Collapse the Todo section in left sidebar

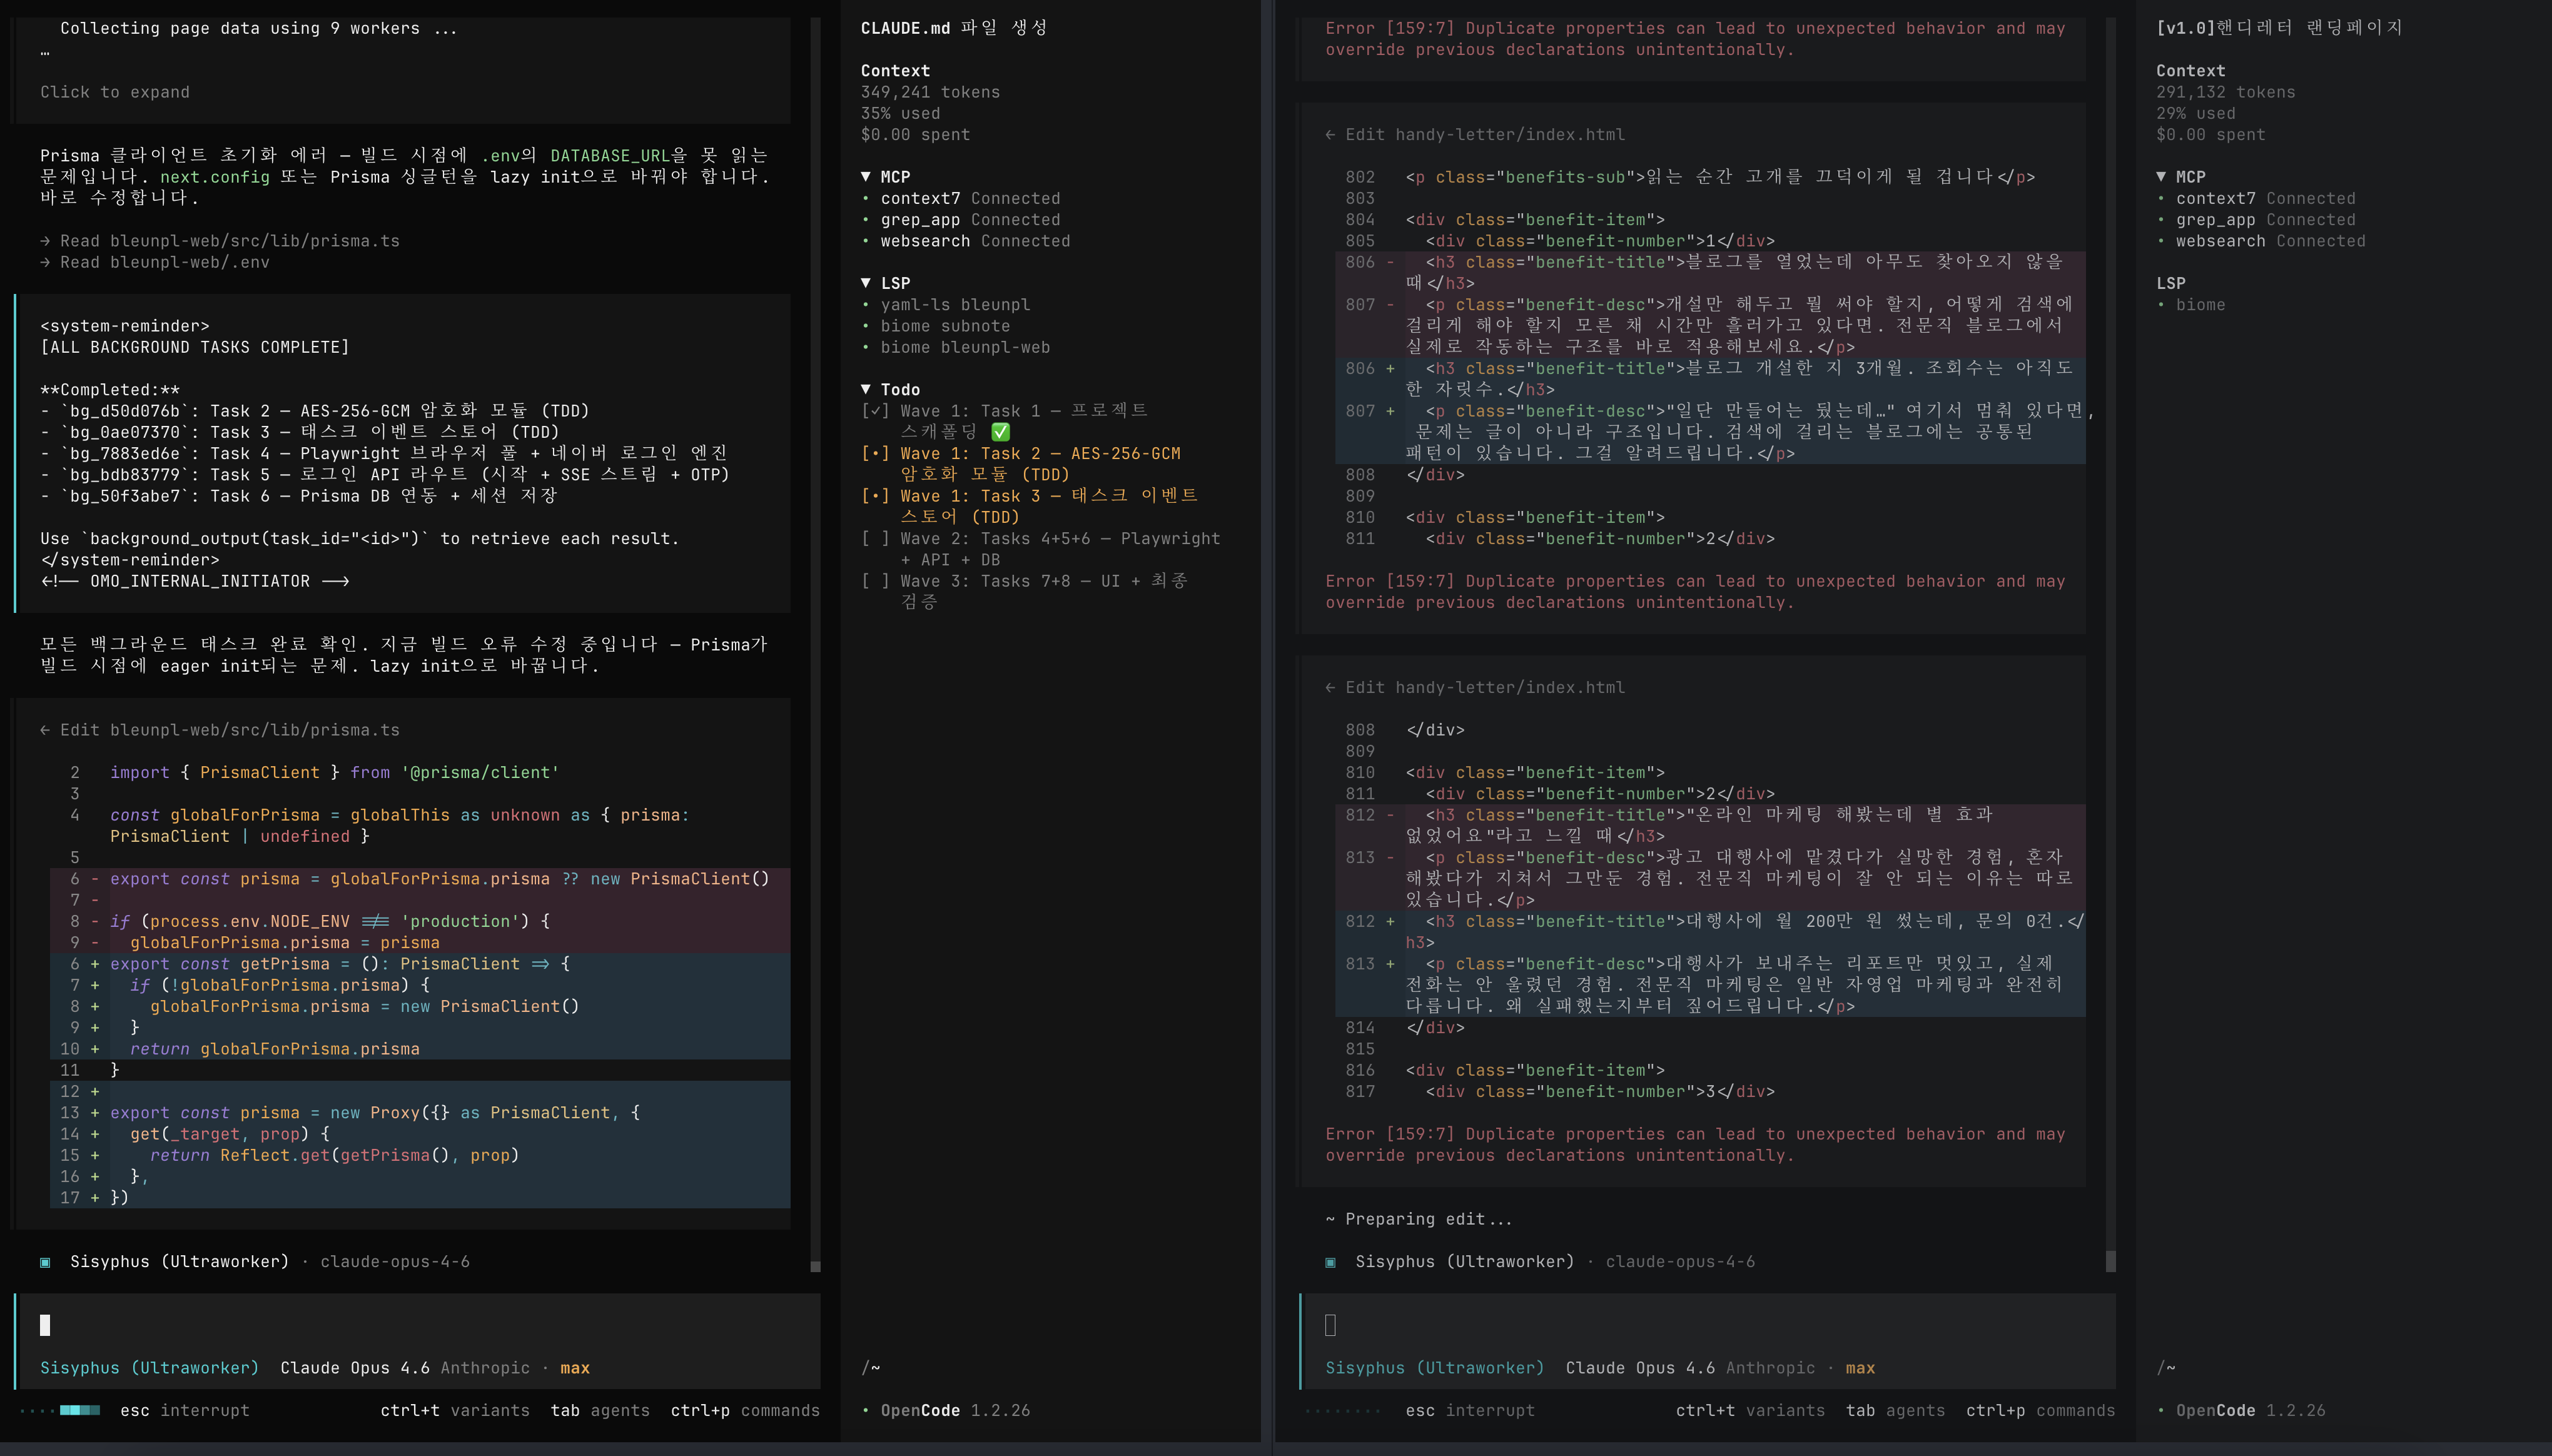(x=866, y=390)
